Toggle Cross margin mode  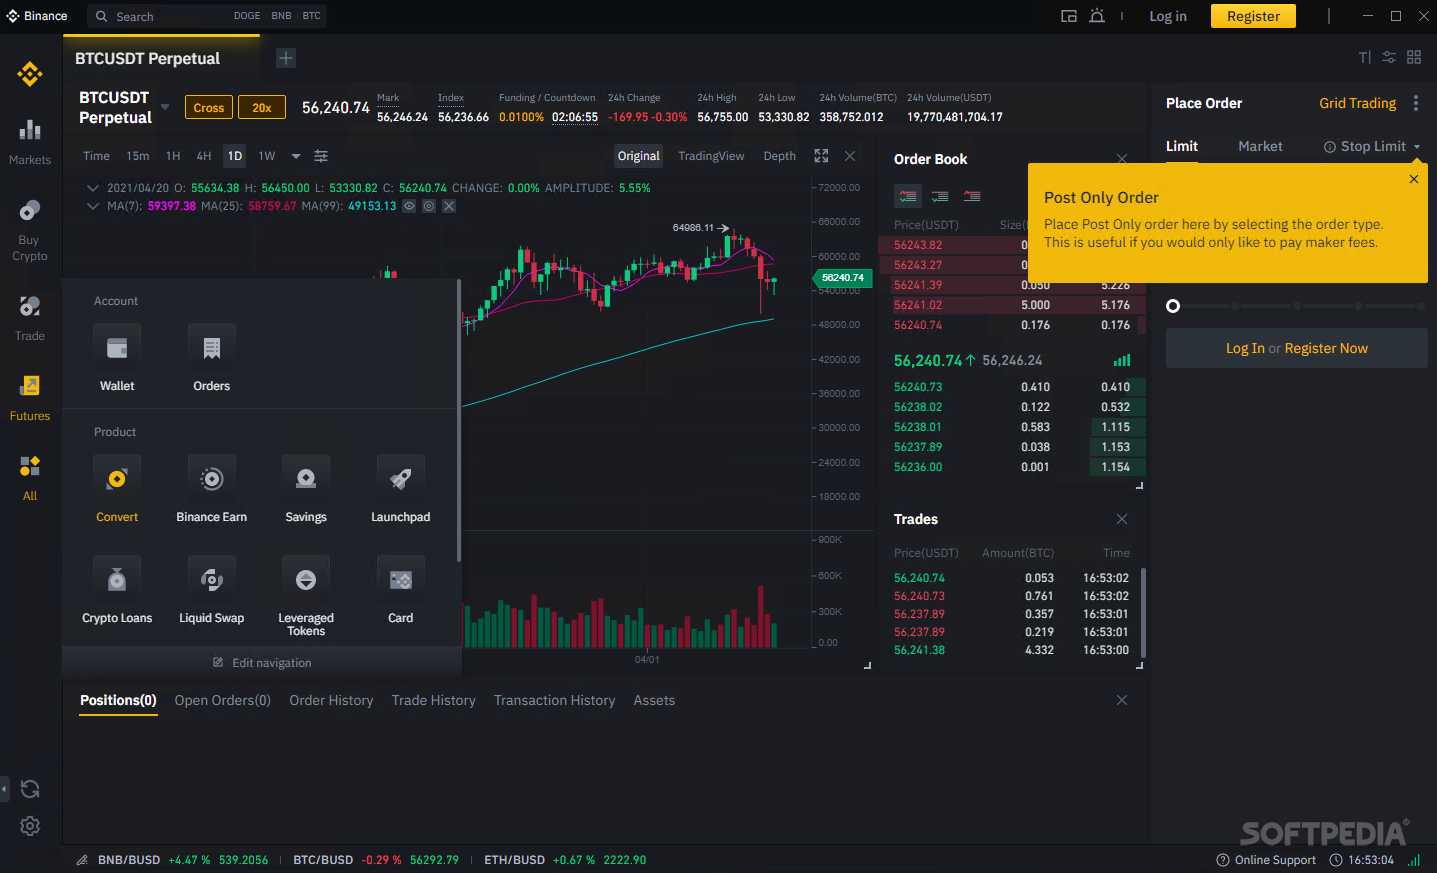coord(209,108)
